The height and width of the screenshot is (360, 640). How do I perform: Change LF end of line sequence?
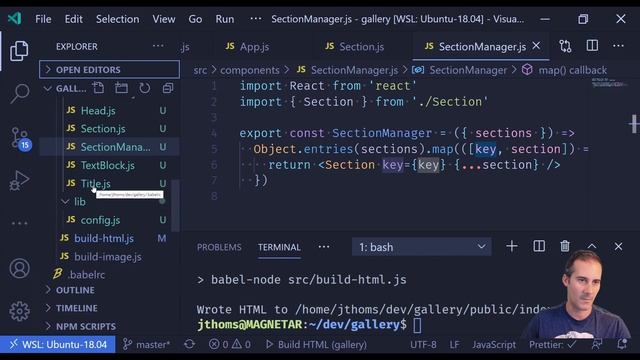[455, 344]
